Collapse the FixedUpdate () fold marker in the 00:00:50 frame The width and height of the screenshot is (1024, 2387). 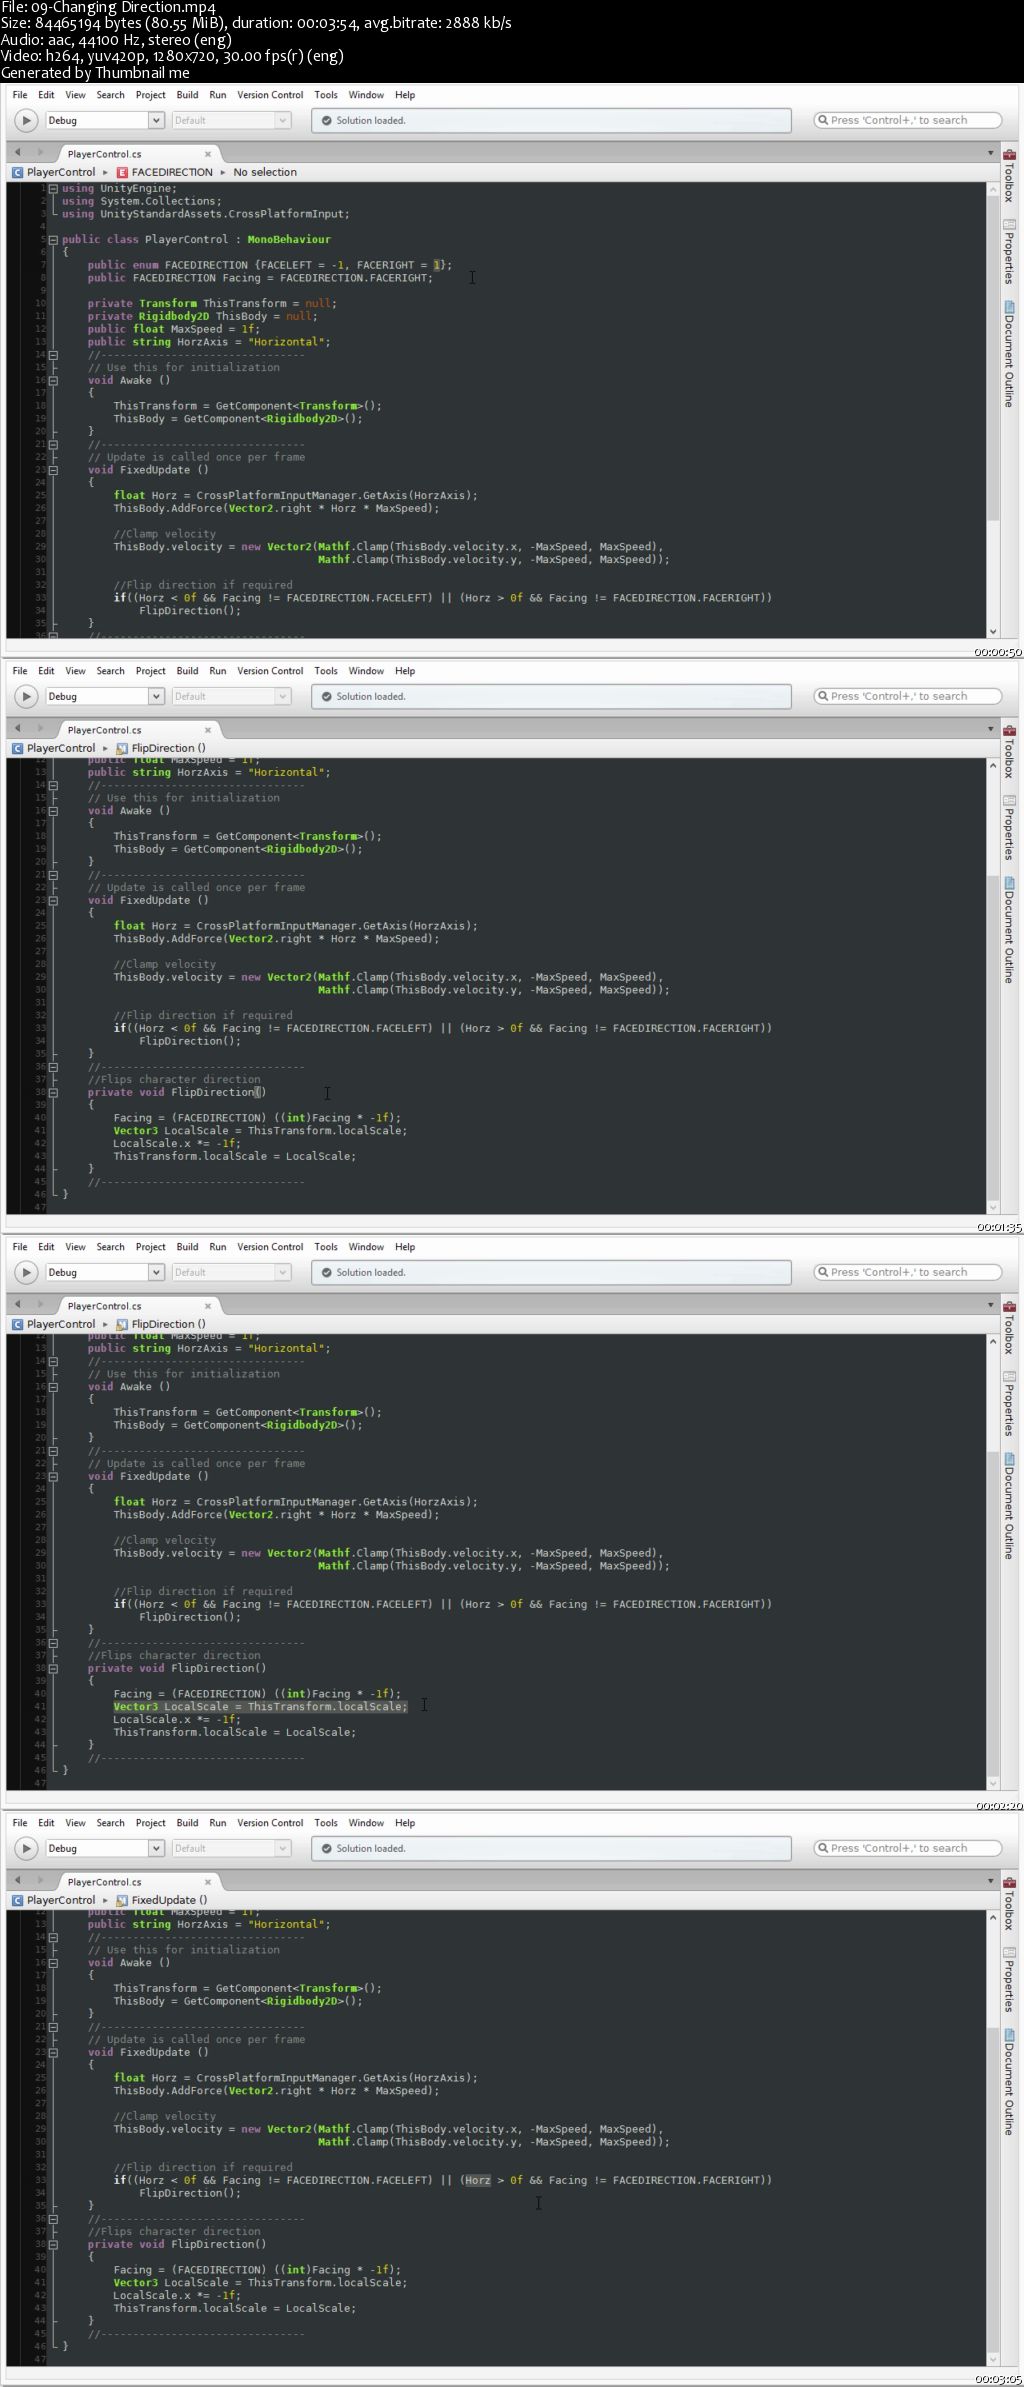53,470
